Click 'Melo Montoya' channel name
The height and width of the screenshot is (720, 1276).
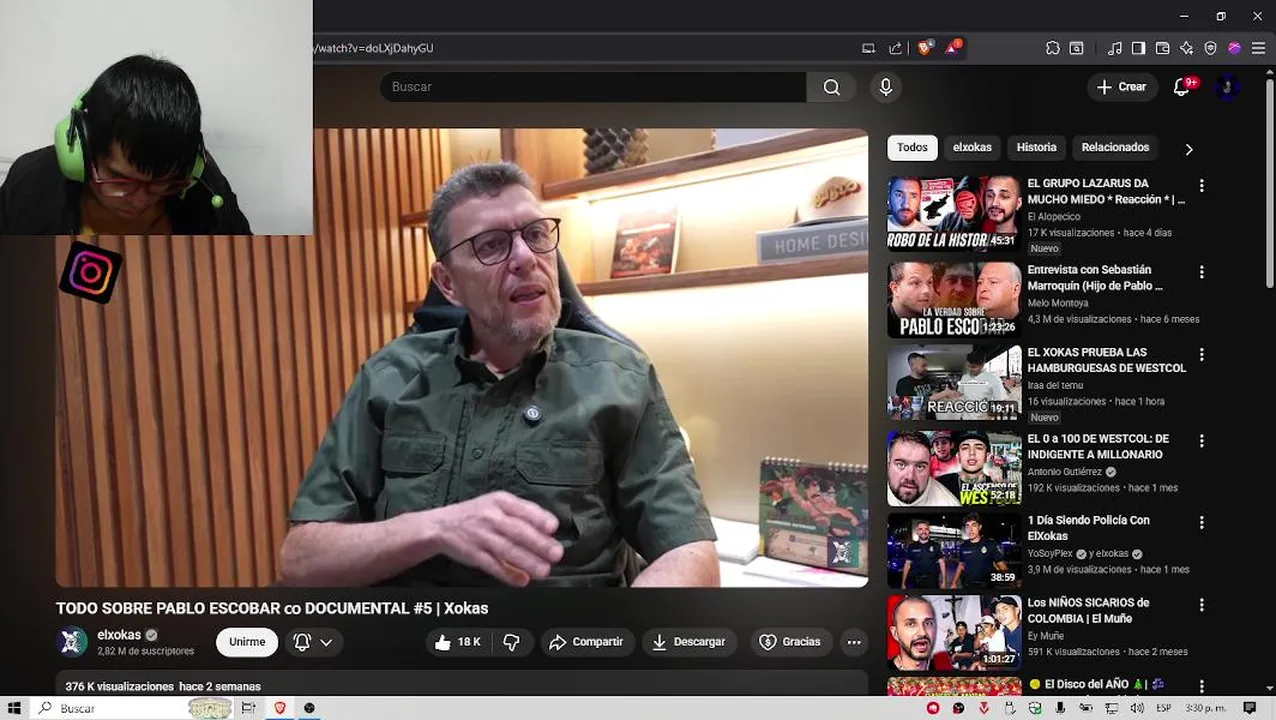1058,303
